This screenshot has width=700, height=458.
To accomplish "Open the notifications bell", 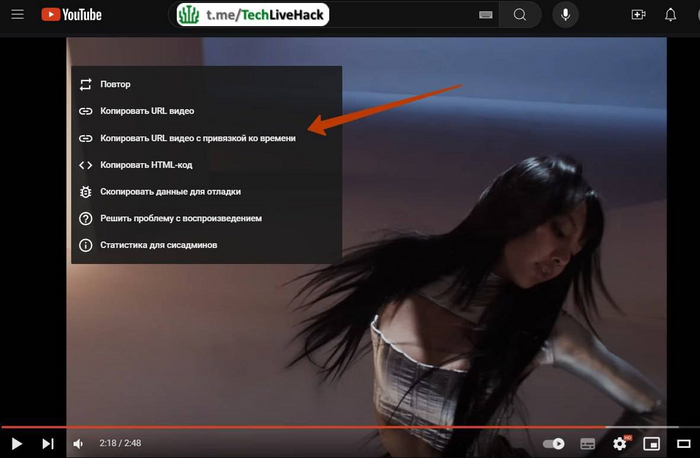I will click(x=670, y=15).
